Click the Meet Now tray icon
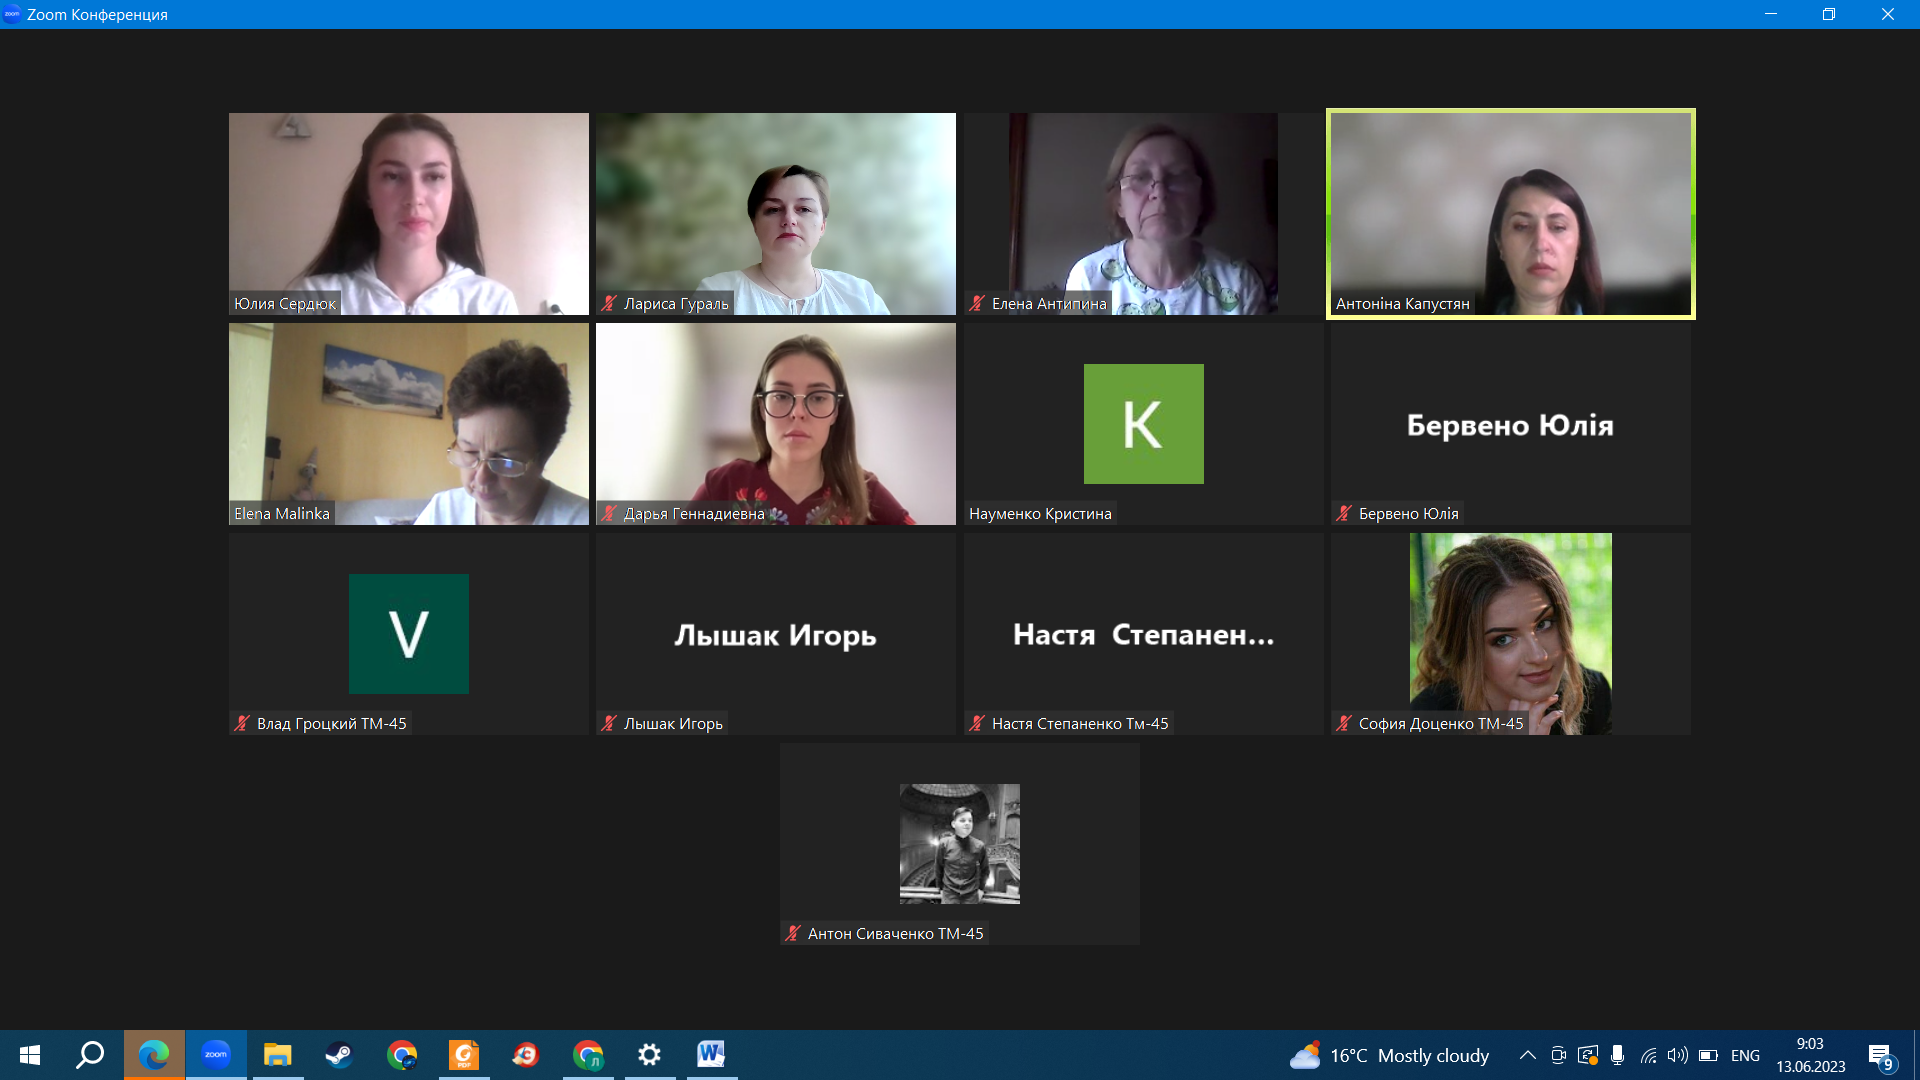The width and height of the screenshot is (1920, 1080). pos(1558,1055)
